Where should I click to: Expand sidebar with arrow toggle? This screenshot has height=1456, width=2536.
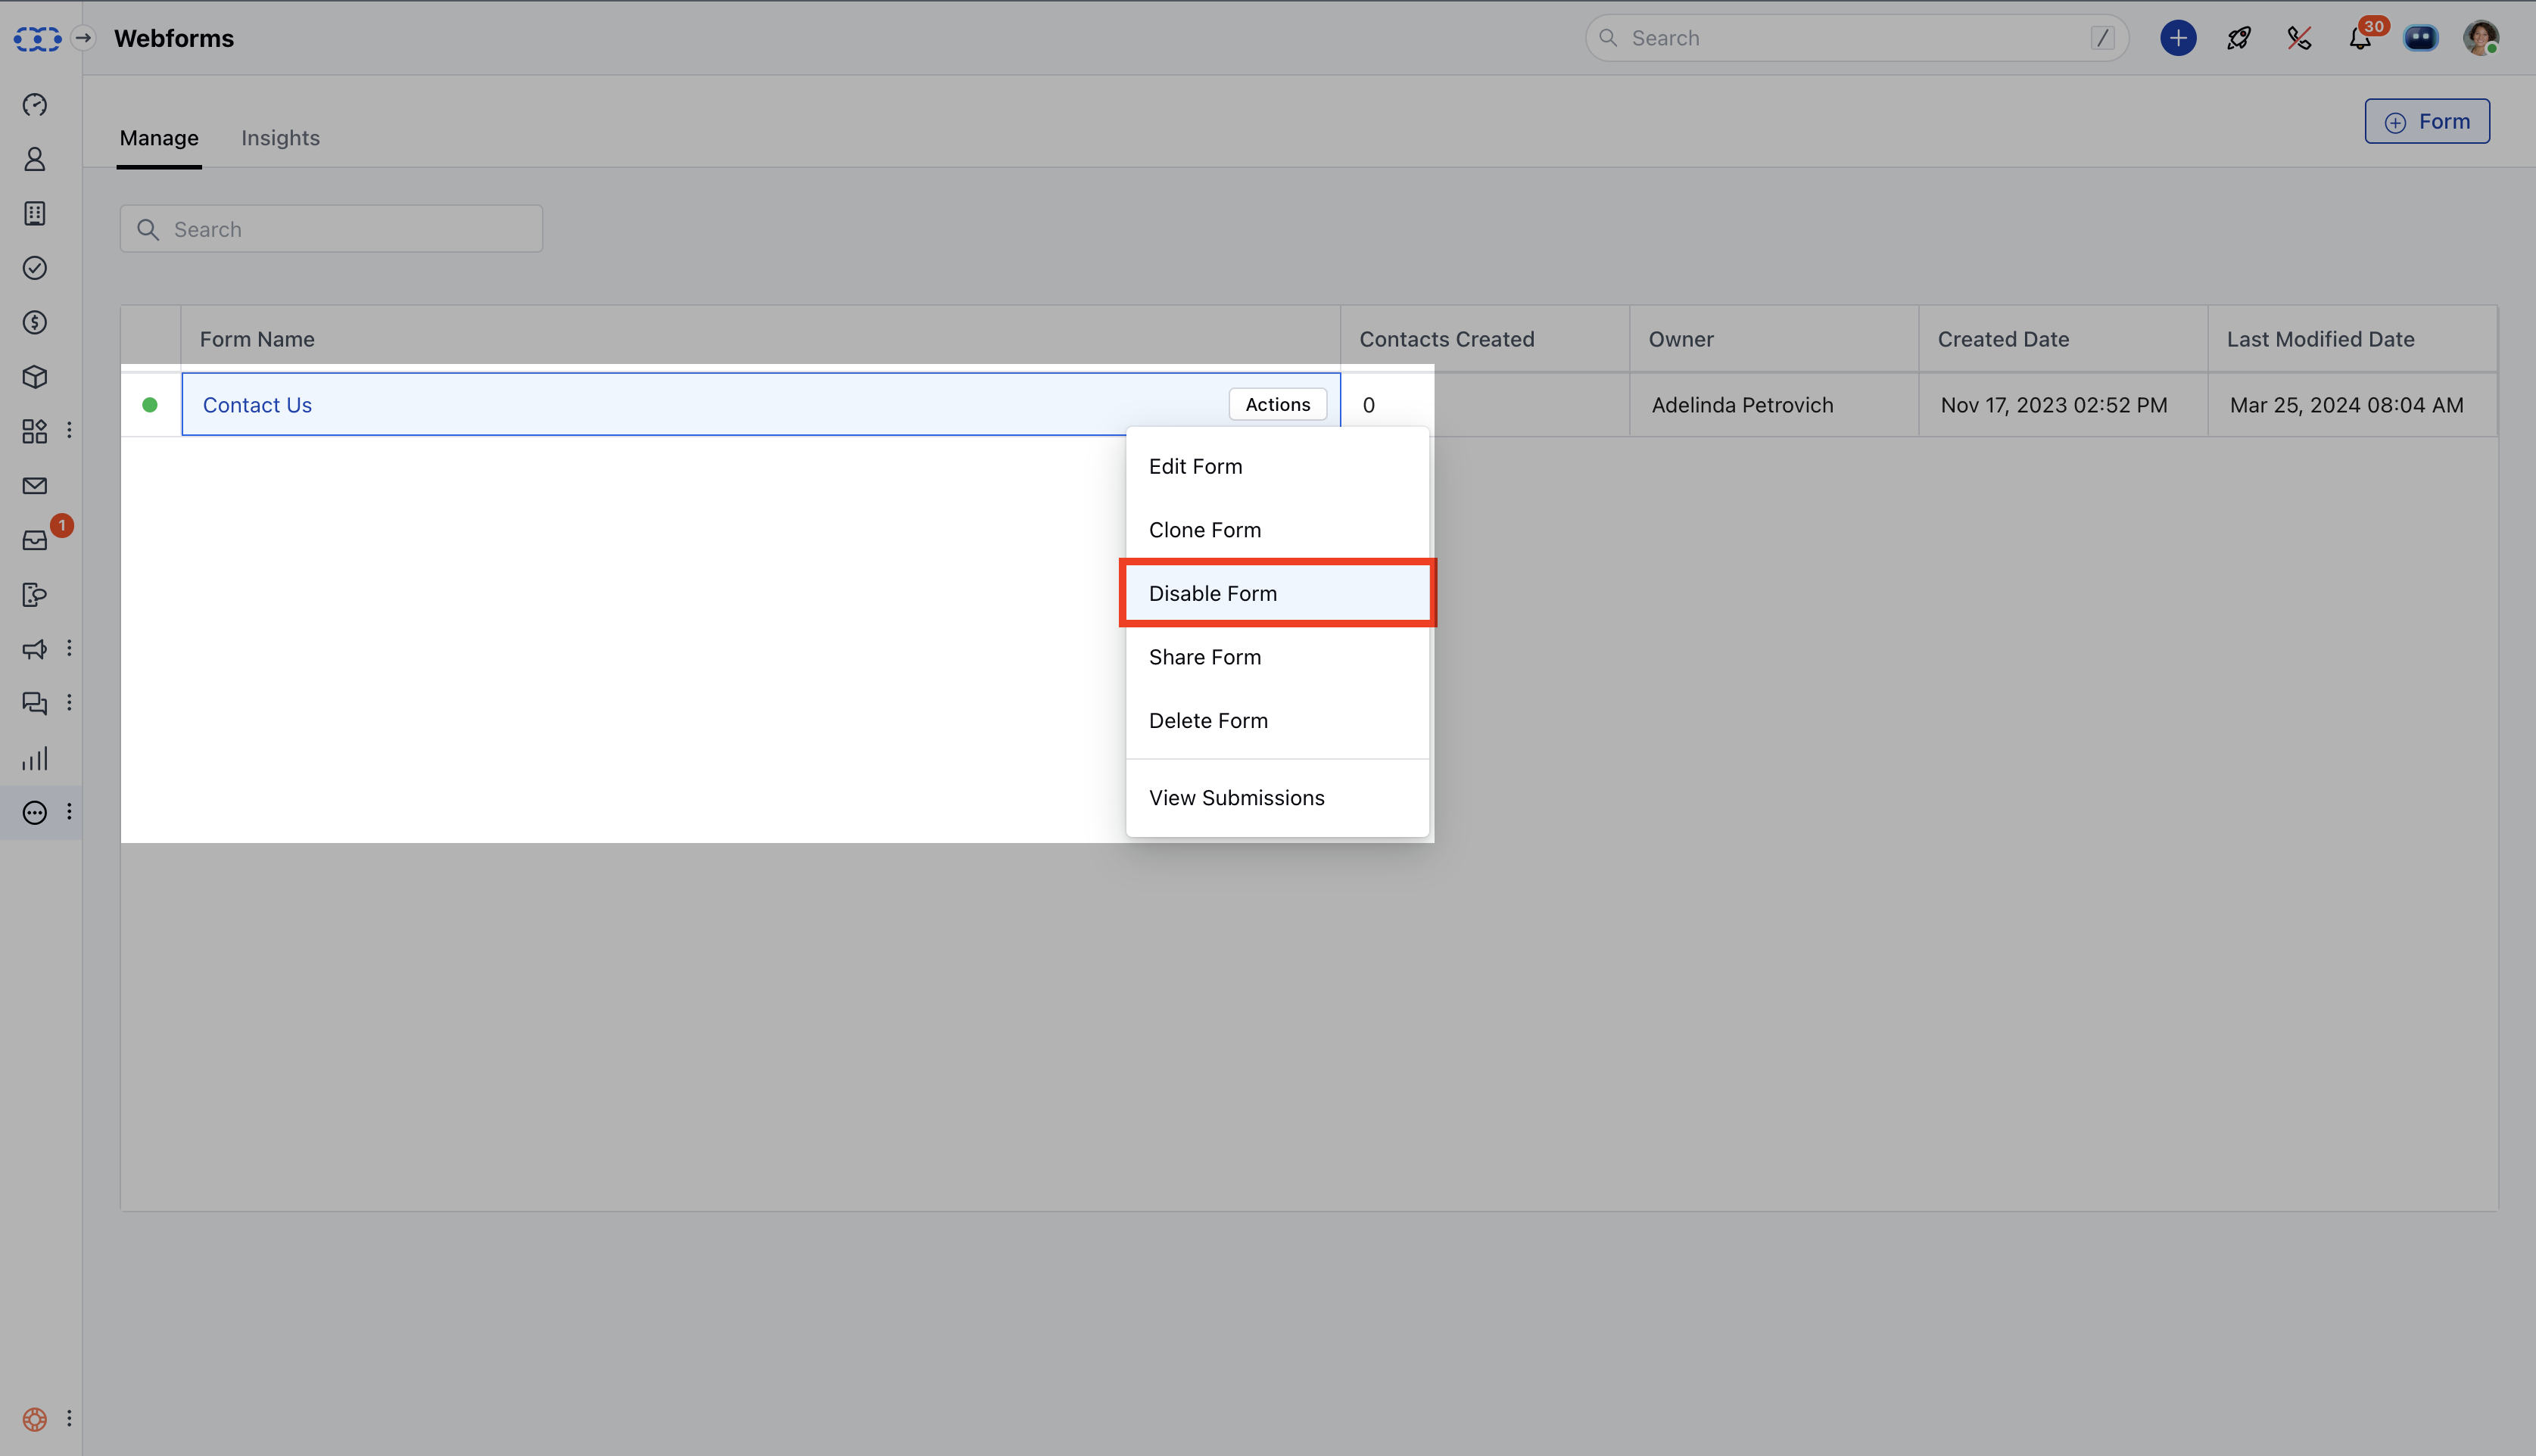click(x=84, y=38)
